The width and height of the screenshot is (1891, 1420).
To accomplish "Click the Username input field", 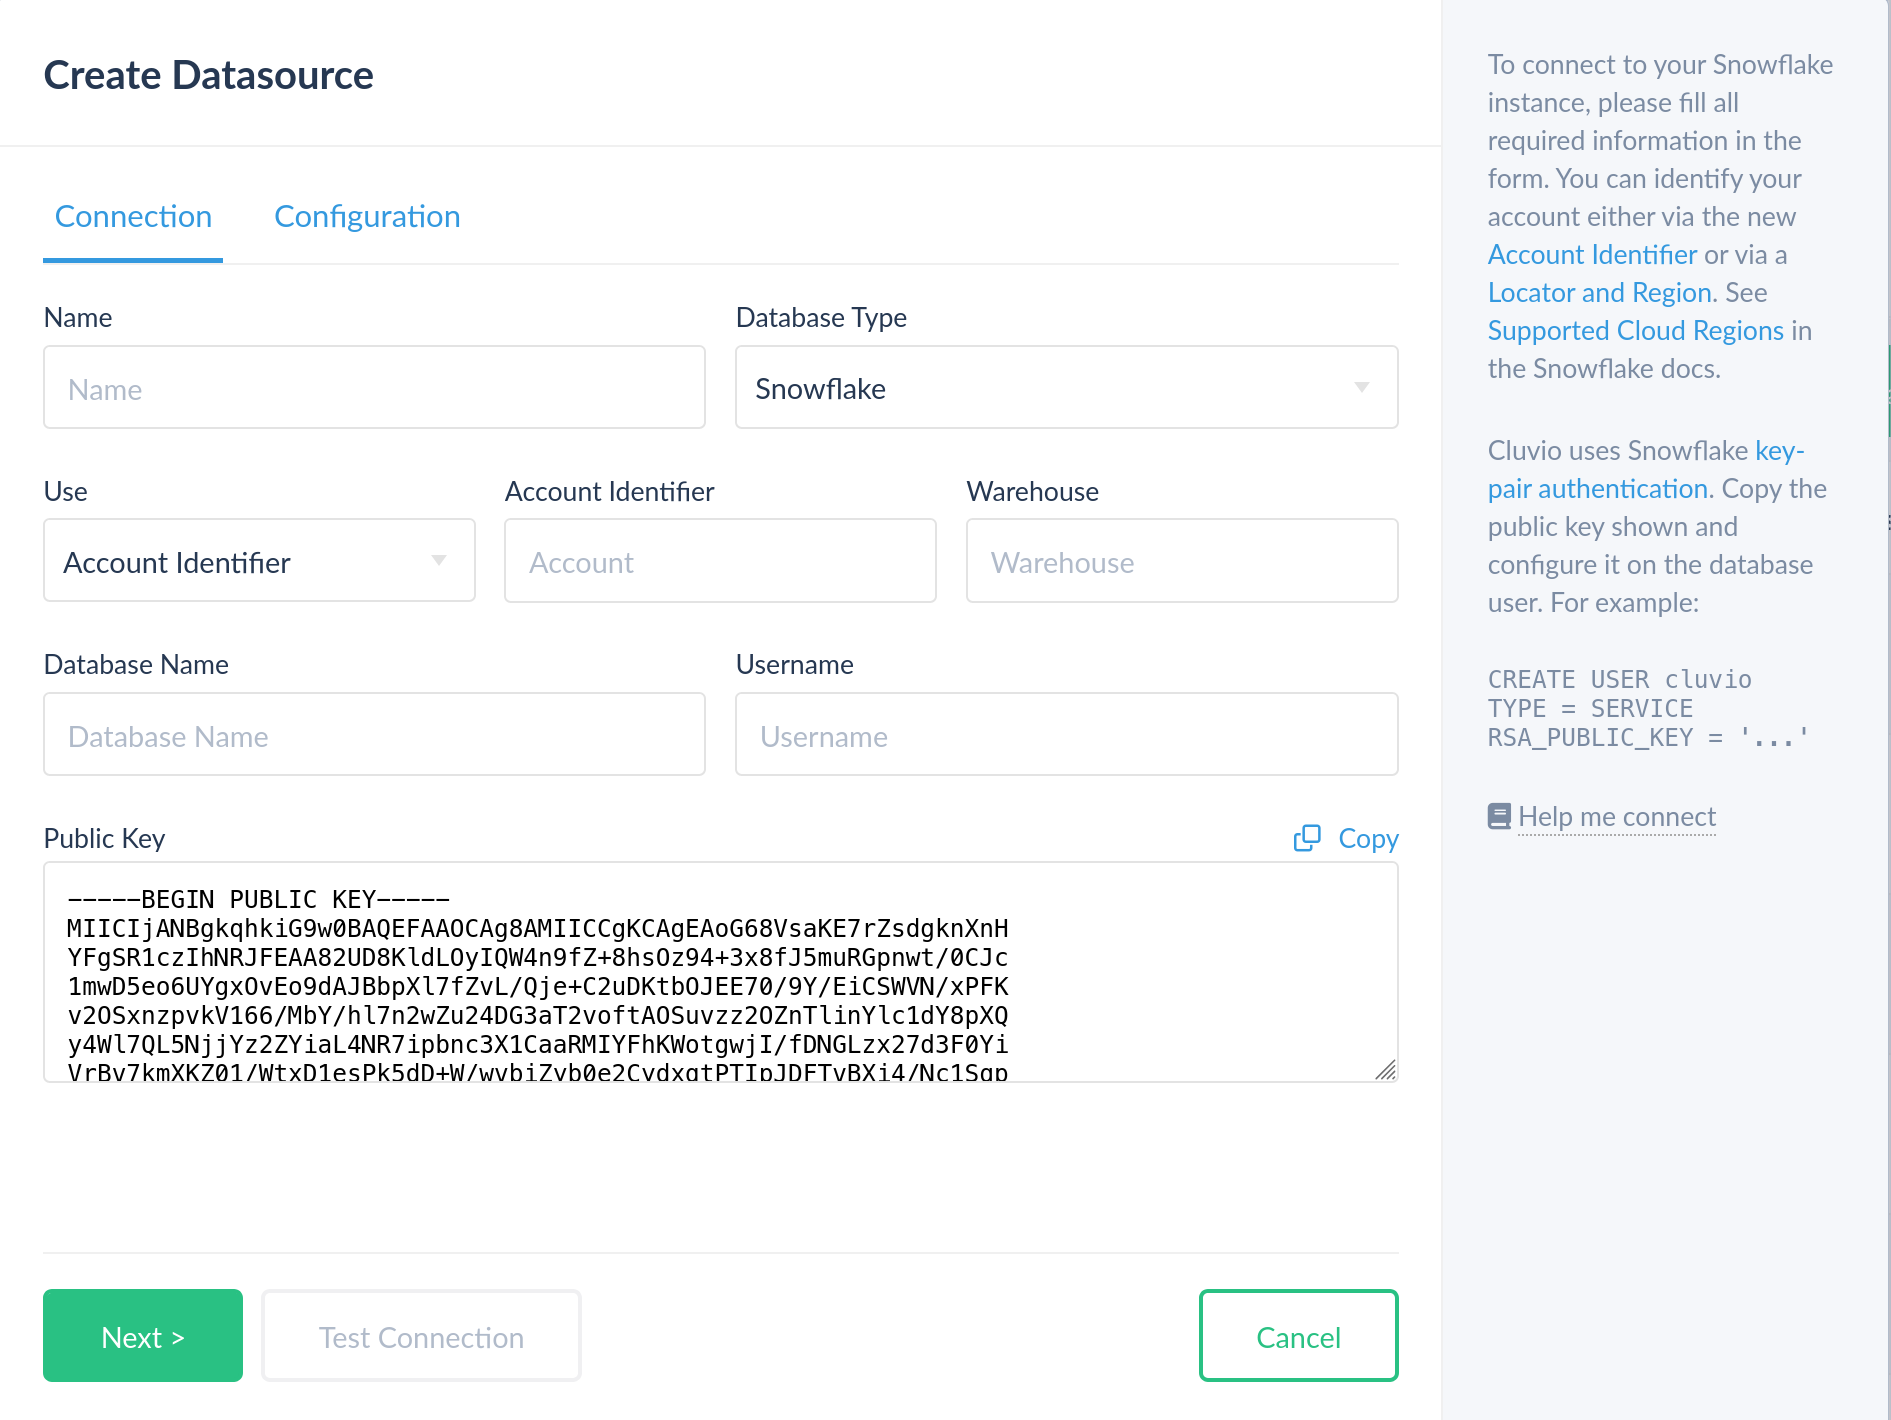I will (1066, 736).
